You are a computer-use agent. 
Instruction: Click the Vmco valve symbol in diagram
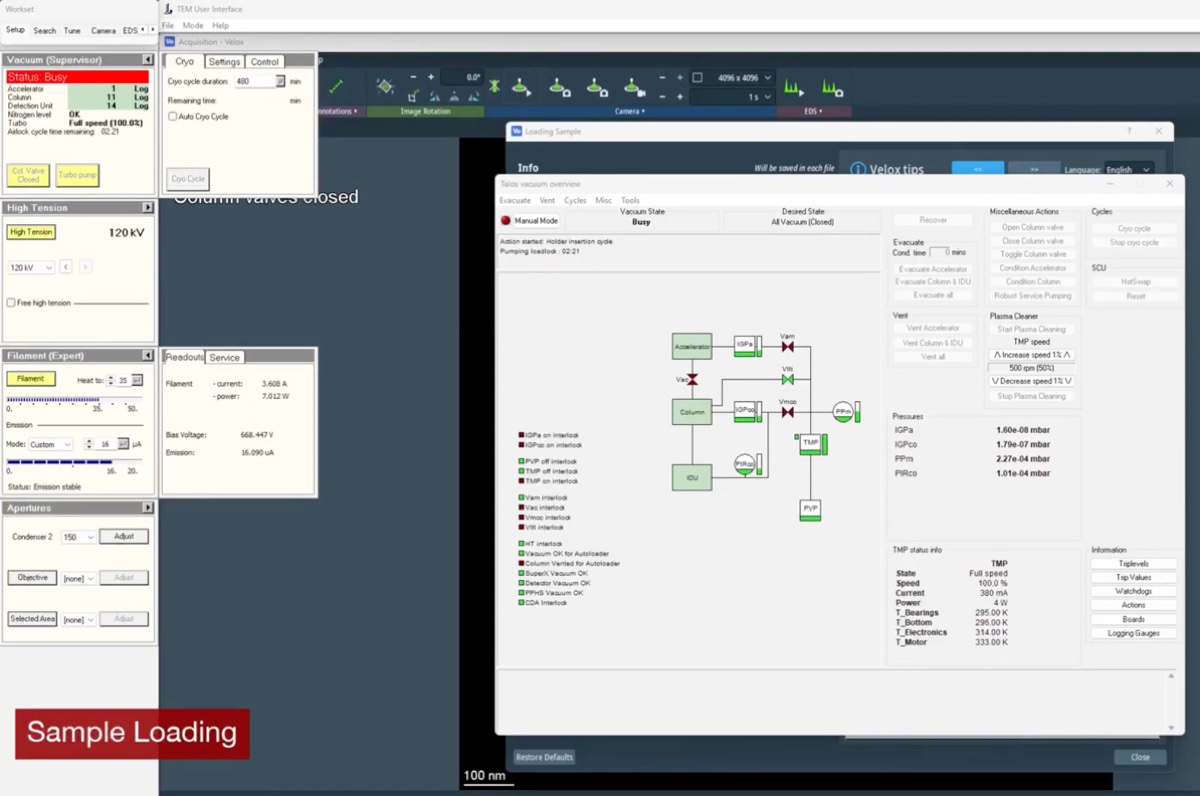pos(787,412)
